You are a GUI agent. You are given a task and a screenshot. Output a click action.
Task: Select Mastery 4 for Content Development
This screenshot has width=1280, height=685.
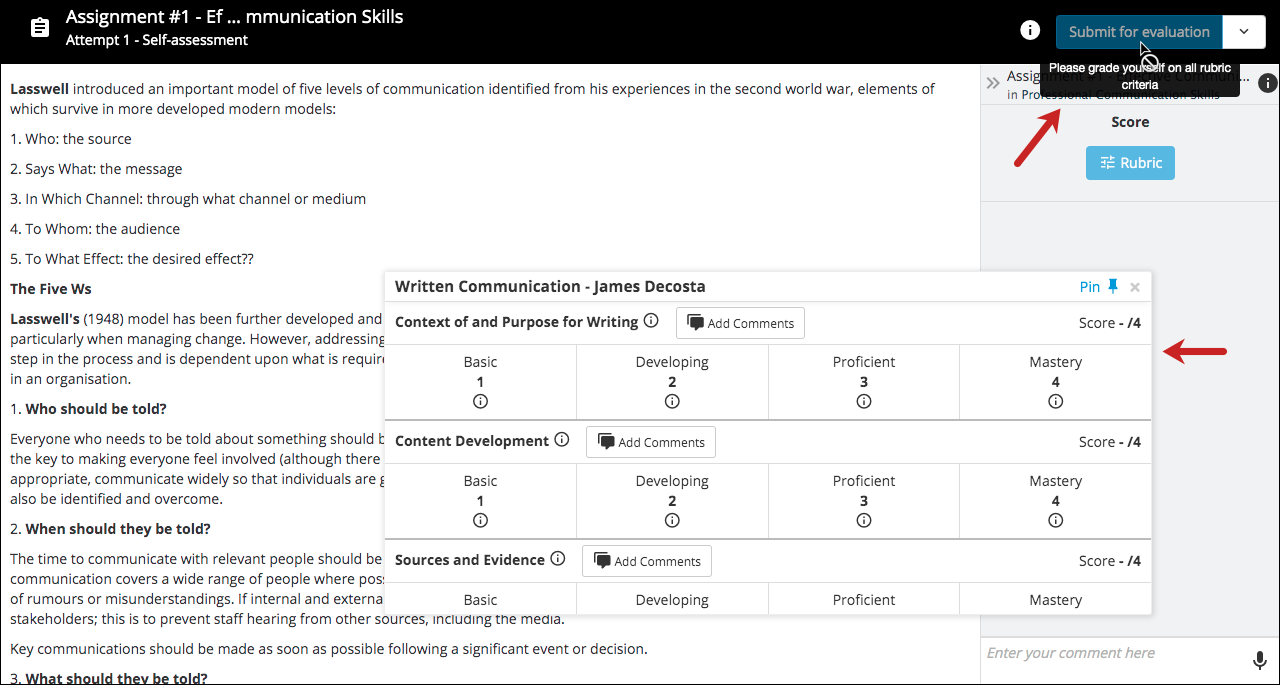pyautogui.click(x=1056, y=501)
